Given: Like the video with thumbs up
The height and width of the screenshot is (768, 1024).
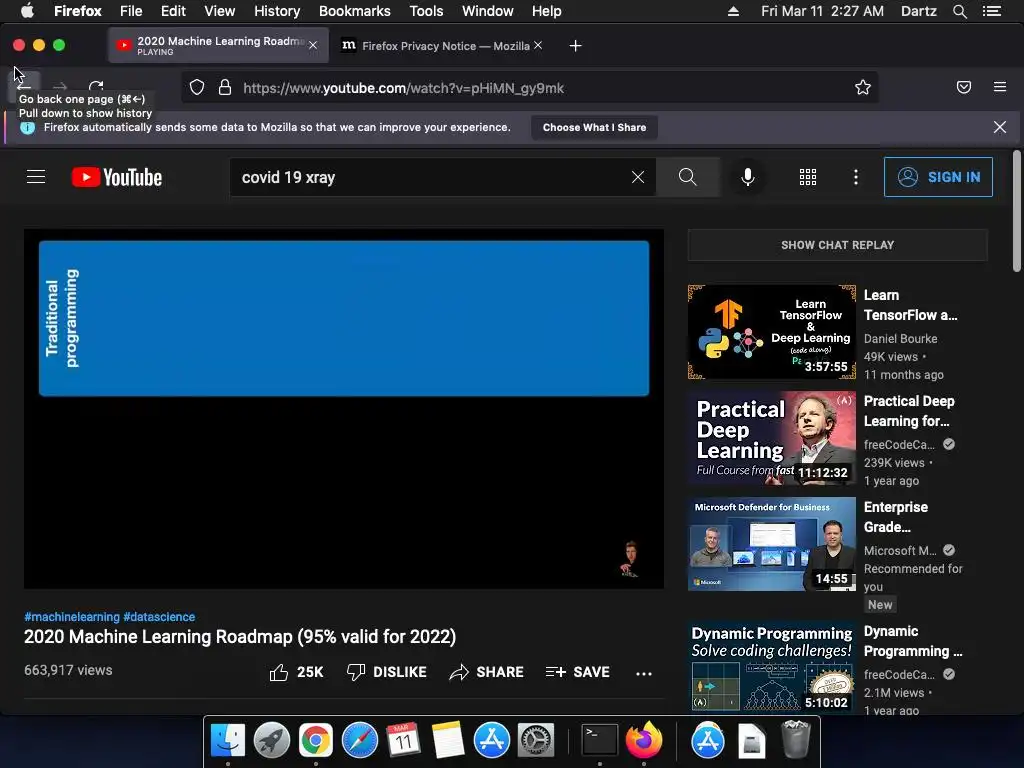Looking at the screenshot, I should point(296,672).
